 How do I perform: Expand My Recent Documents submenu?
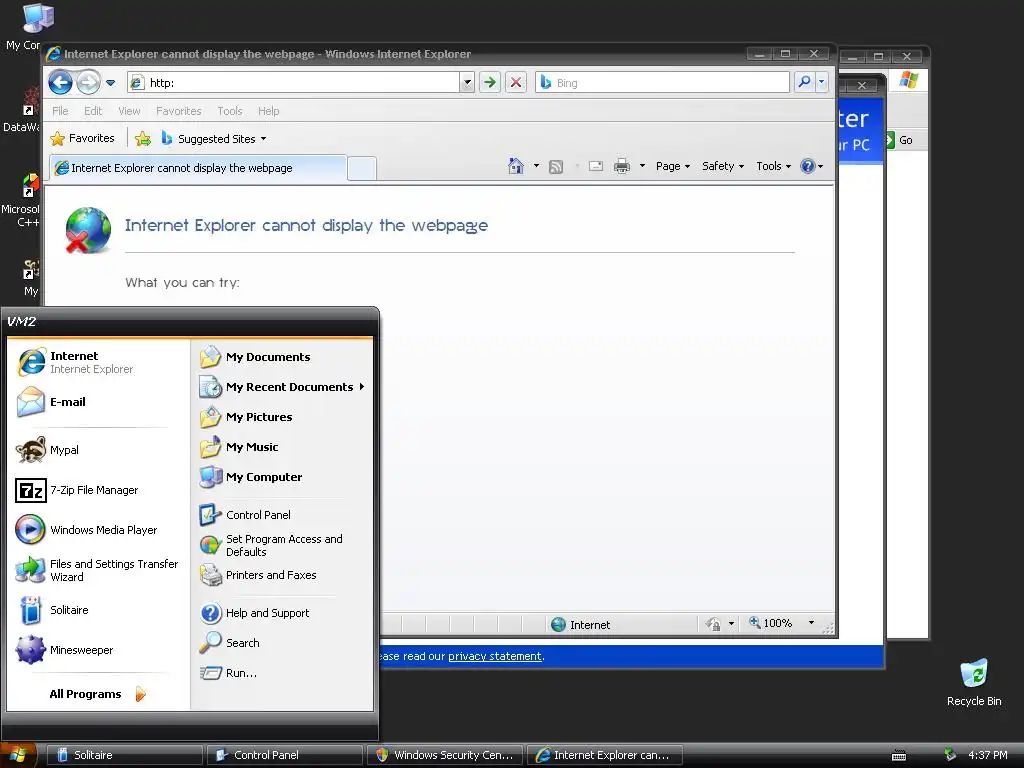(x=282, y=387)
